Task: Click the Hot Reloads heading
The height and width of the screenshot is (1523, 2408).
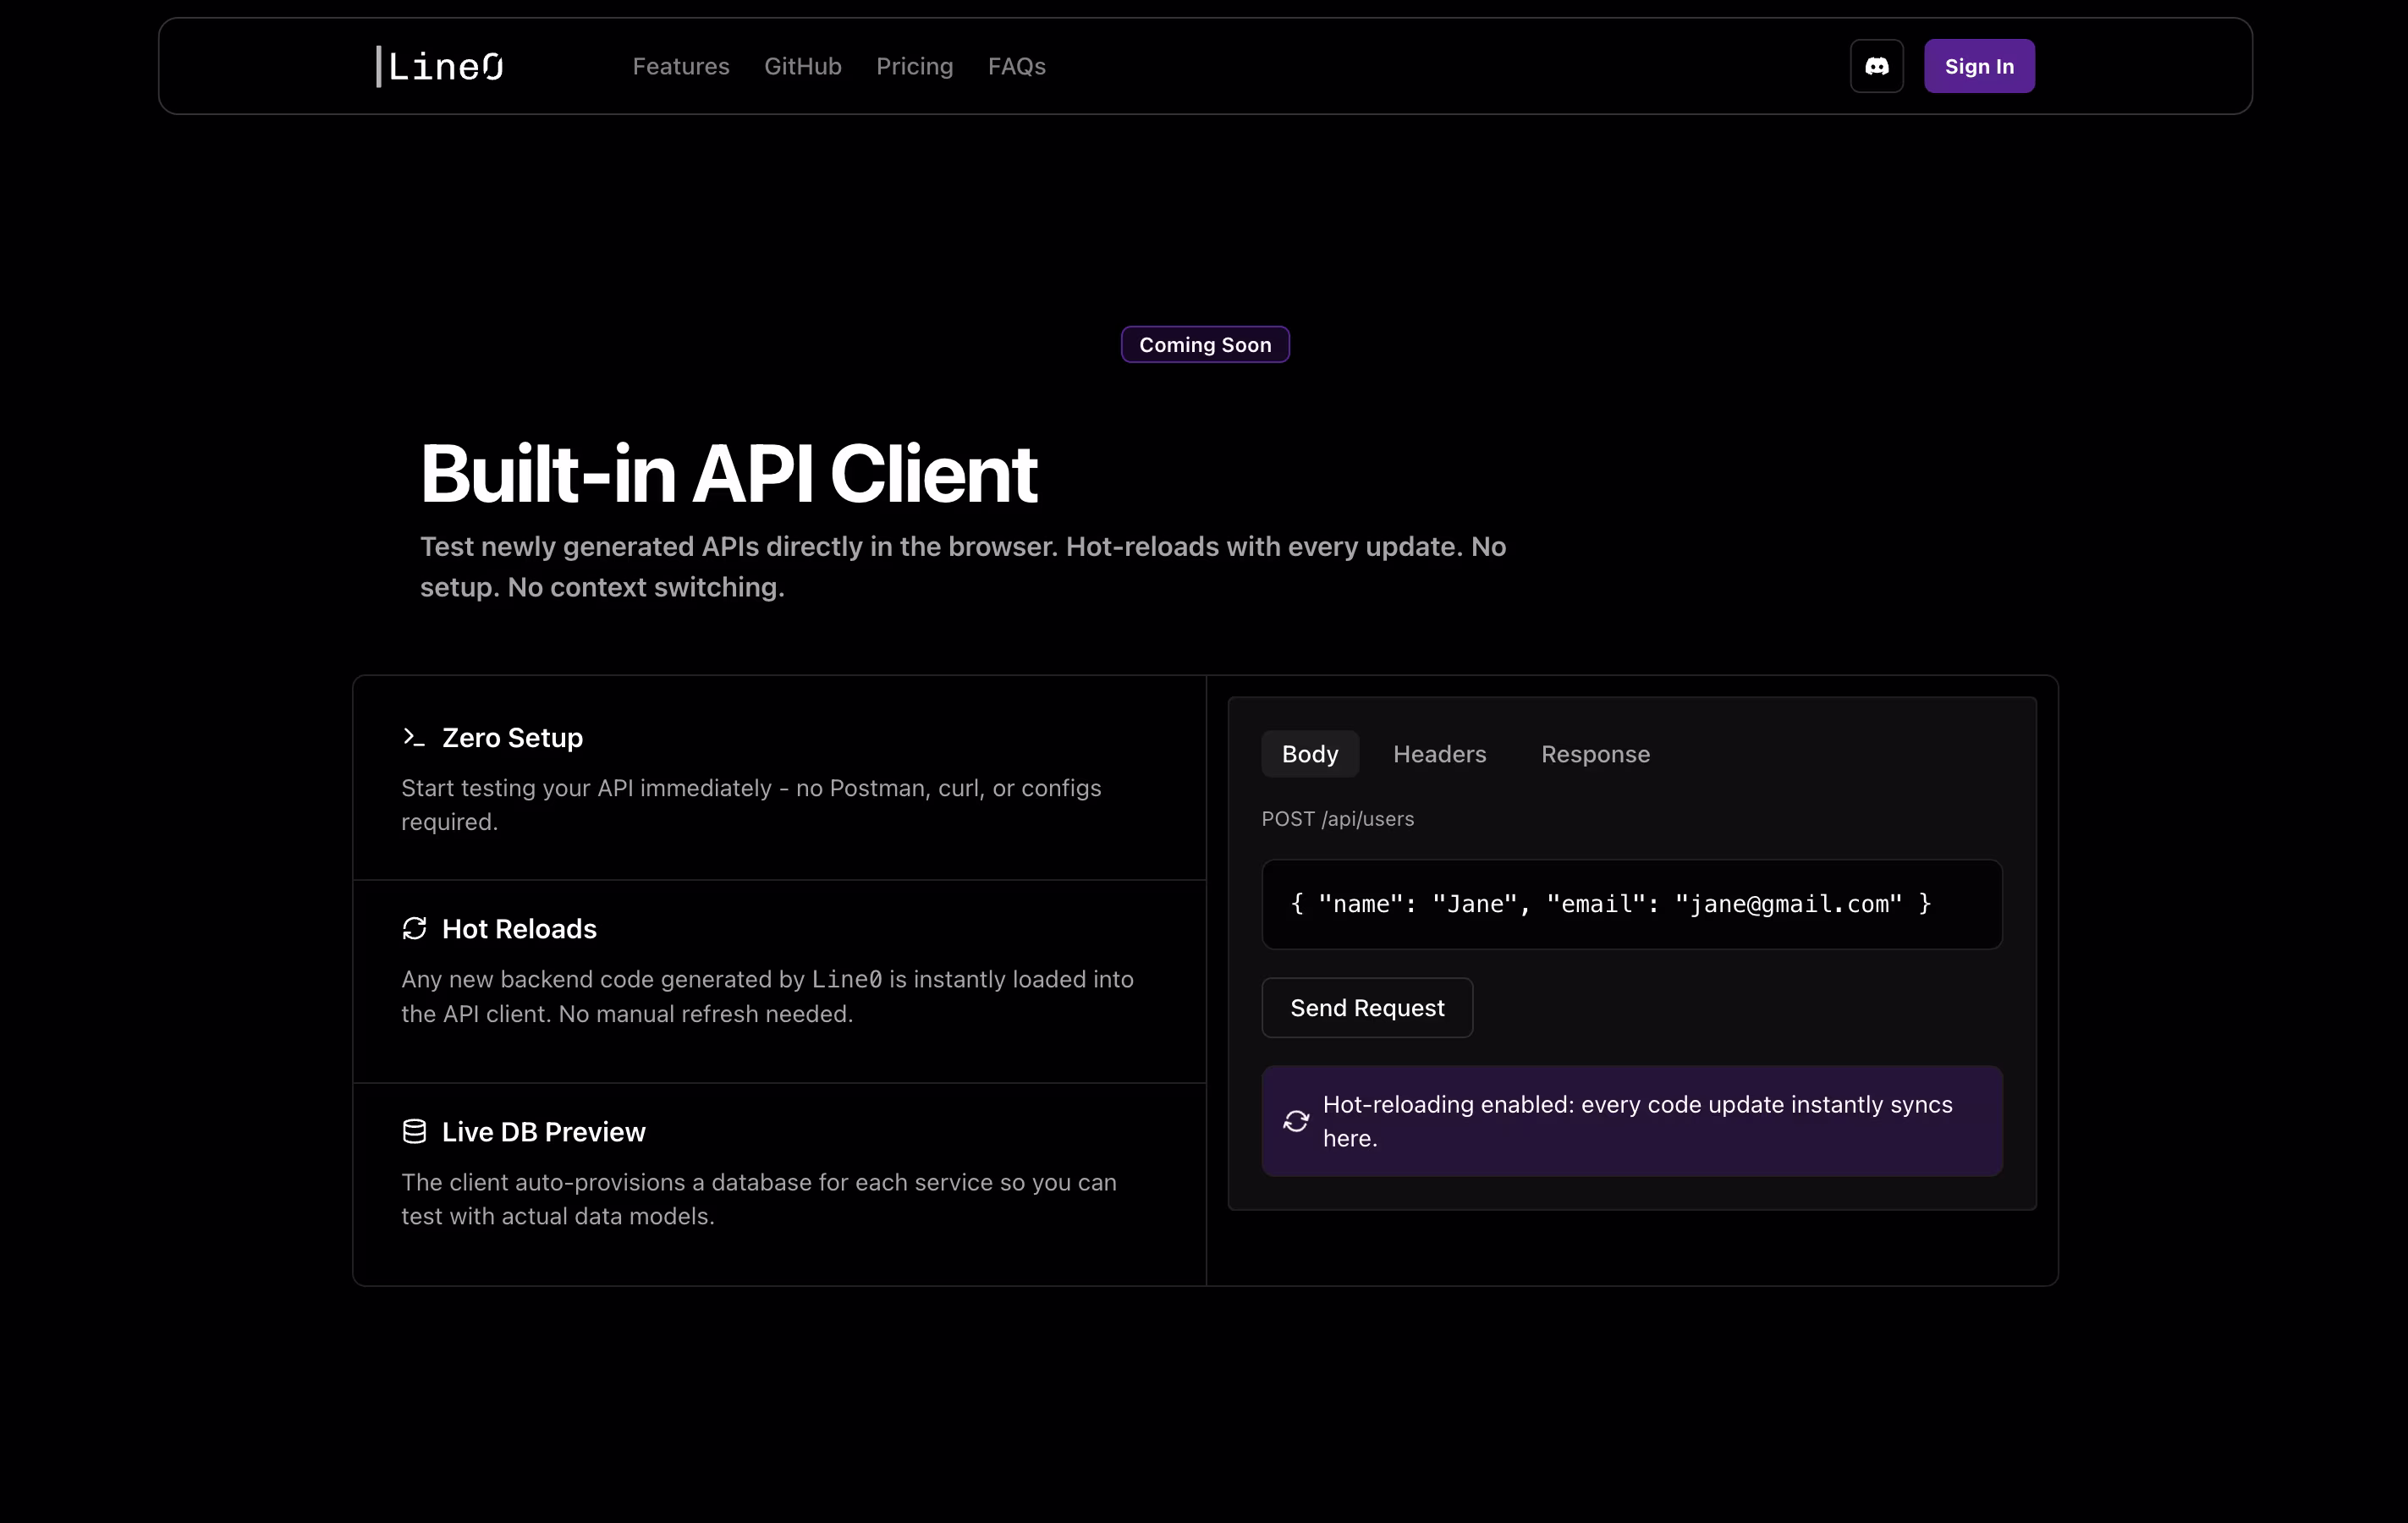Action: 519,929
